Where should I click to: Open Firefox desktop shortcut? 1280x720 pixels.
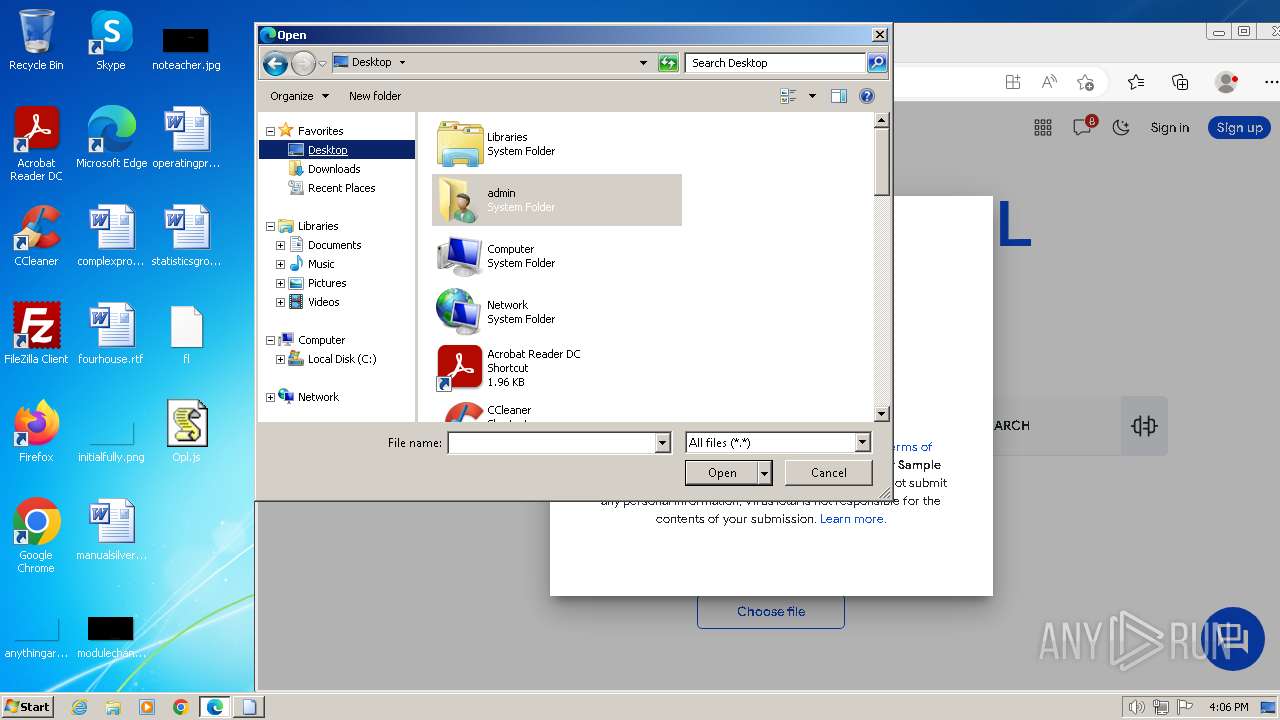[x=36, y=432]
